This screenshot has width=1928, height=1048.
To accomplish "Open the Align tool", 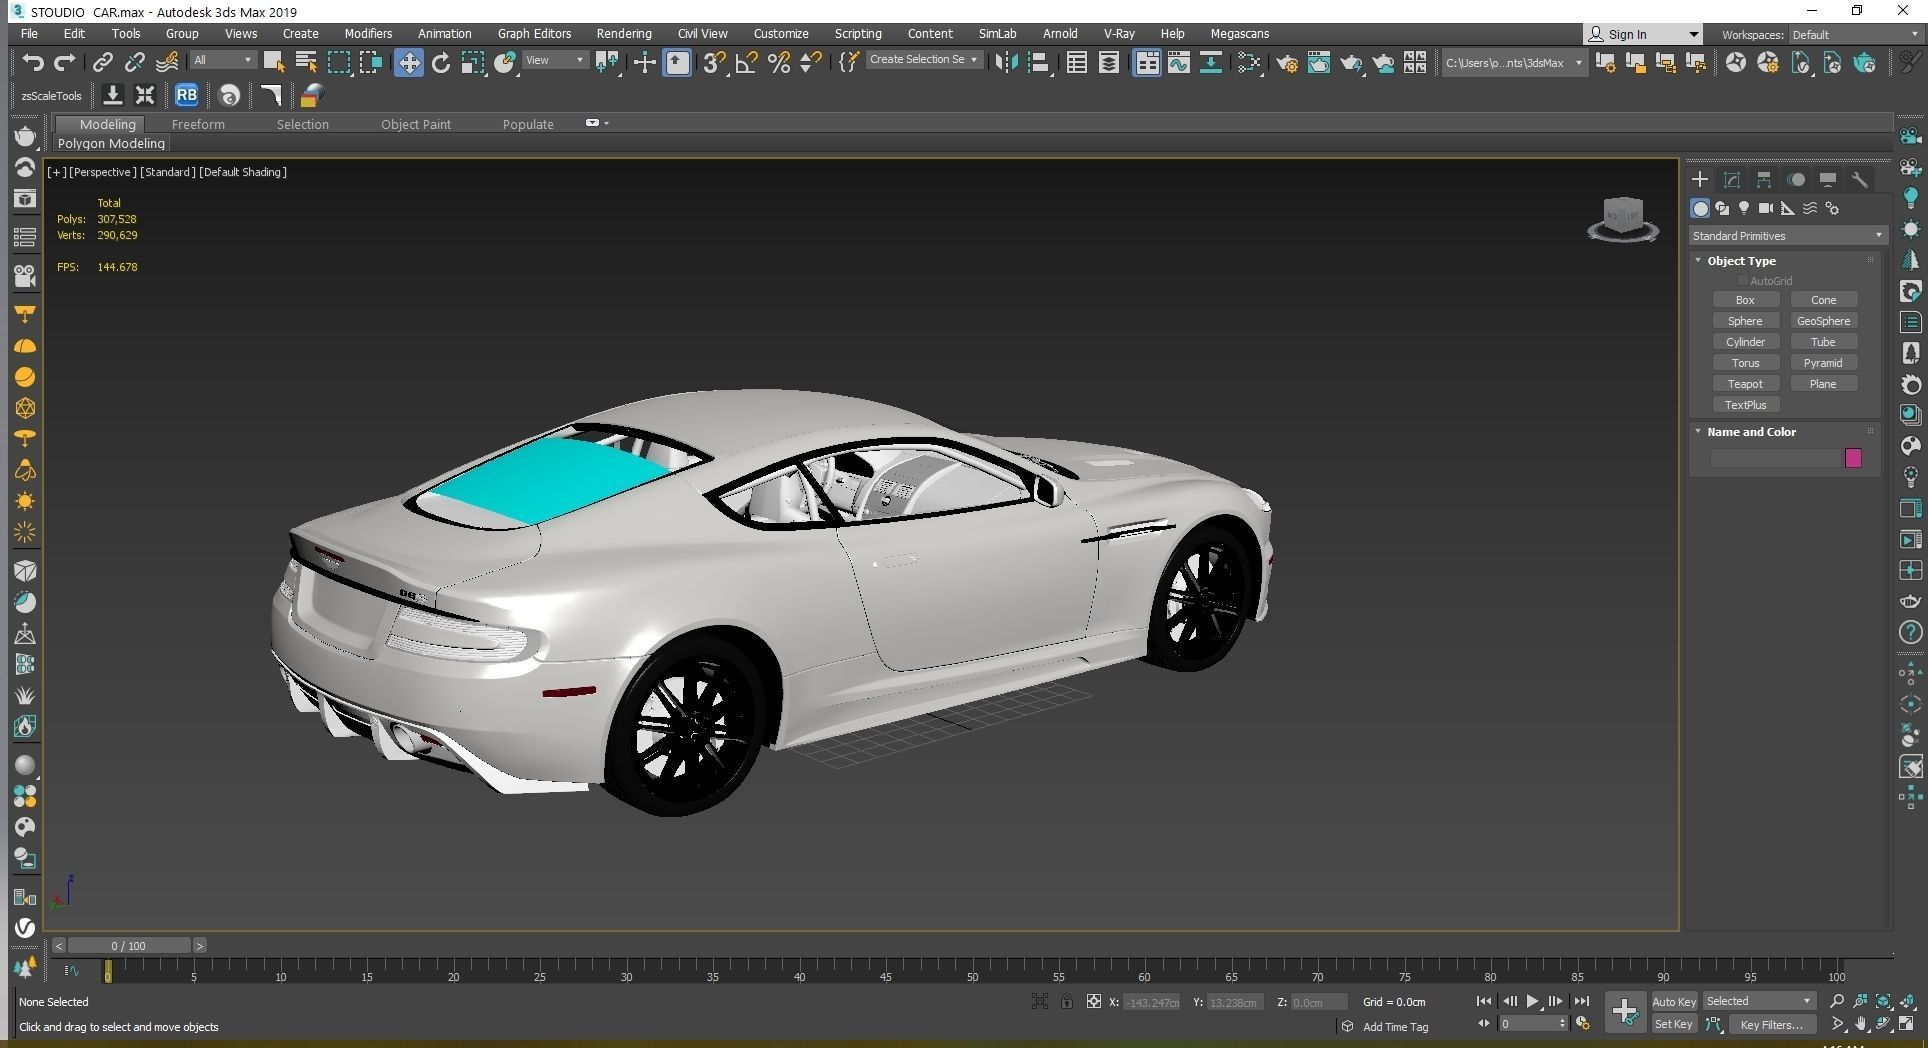I will [x=1038, y=63].
